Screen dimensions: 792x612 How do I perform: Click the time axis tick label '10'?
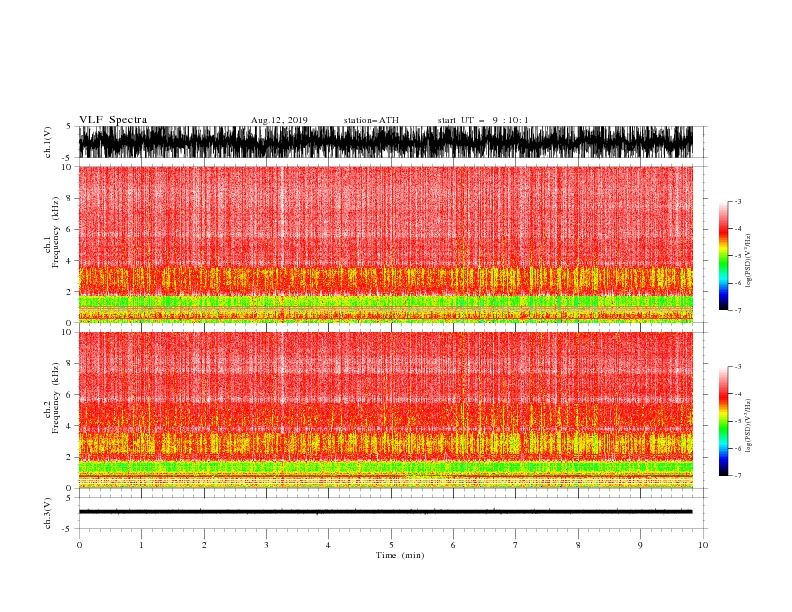click(703, 545)
